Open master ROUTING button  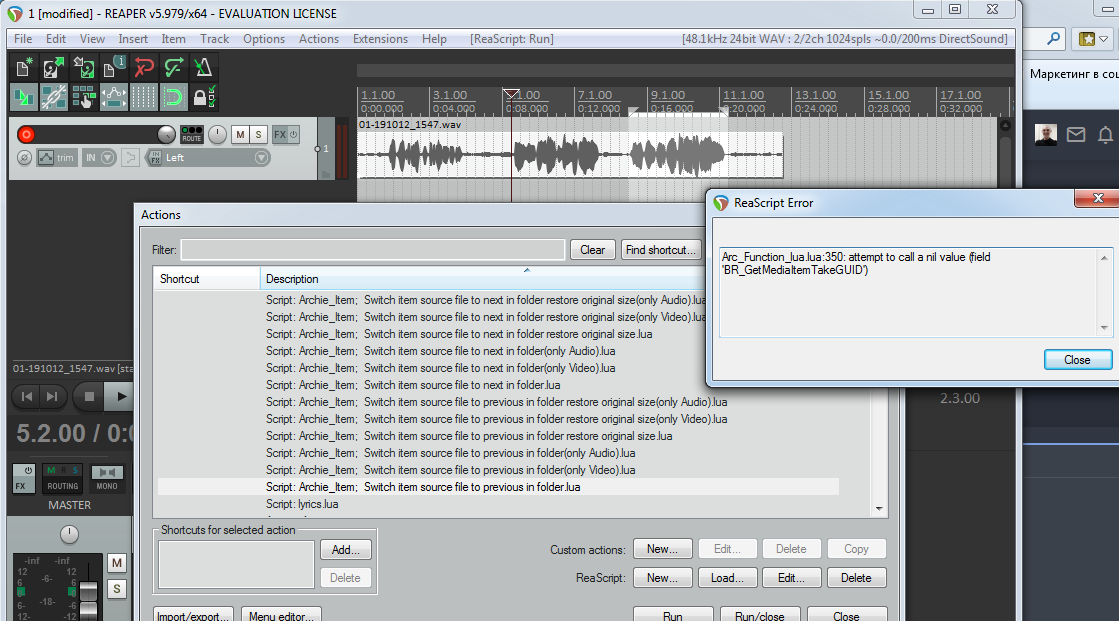click(x=63, y=479)
